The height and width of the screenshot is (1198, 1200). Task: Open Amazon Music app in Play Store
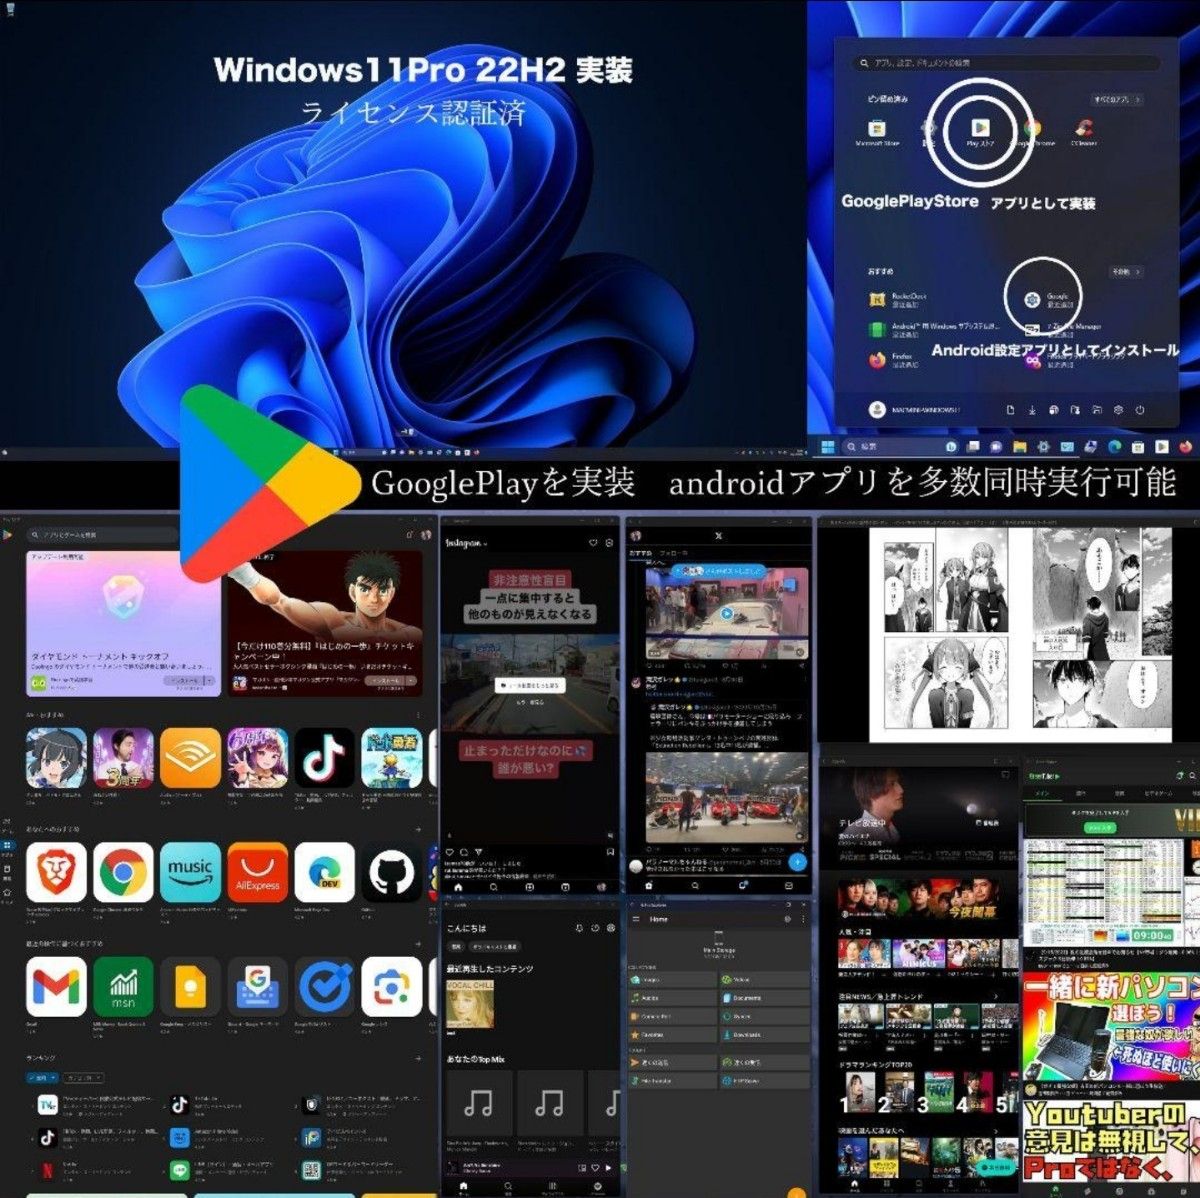click(x=190, y=873)
